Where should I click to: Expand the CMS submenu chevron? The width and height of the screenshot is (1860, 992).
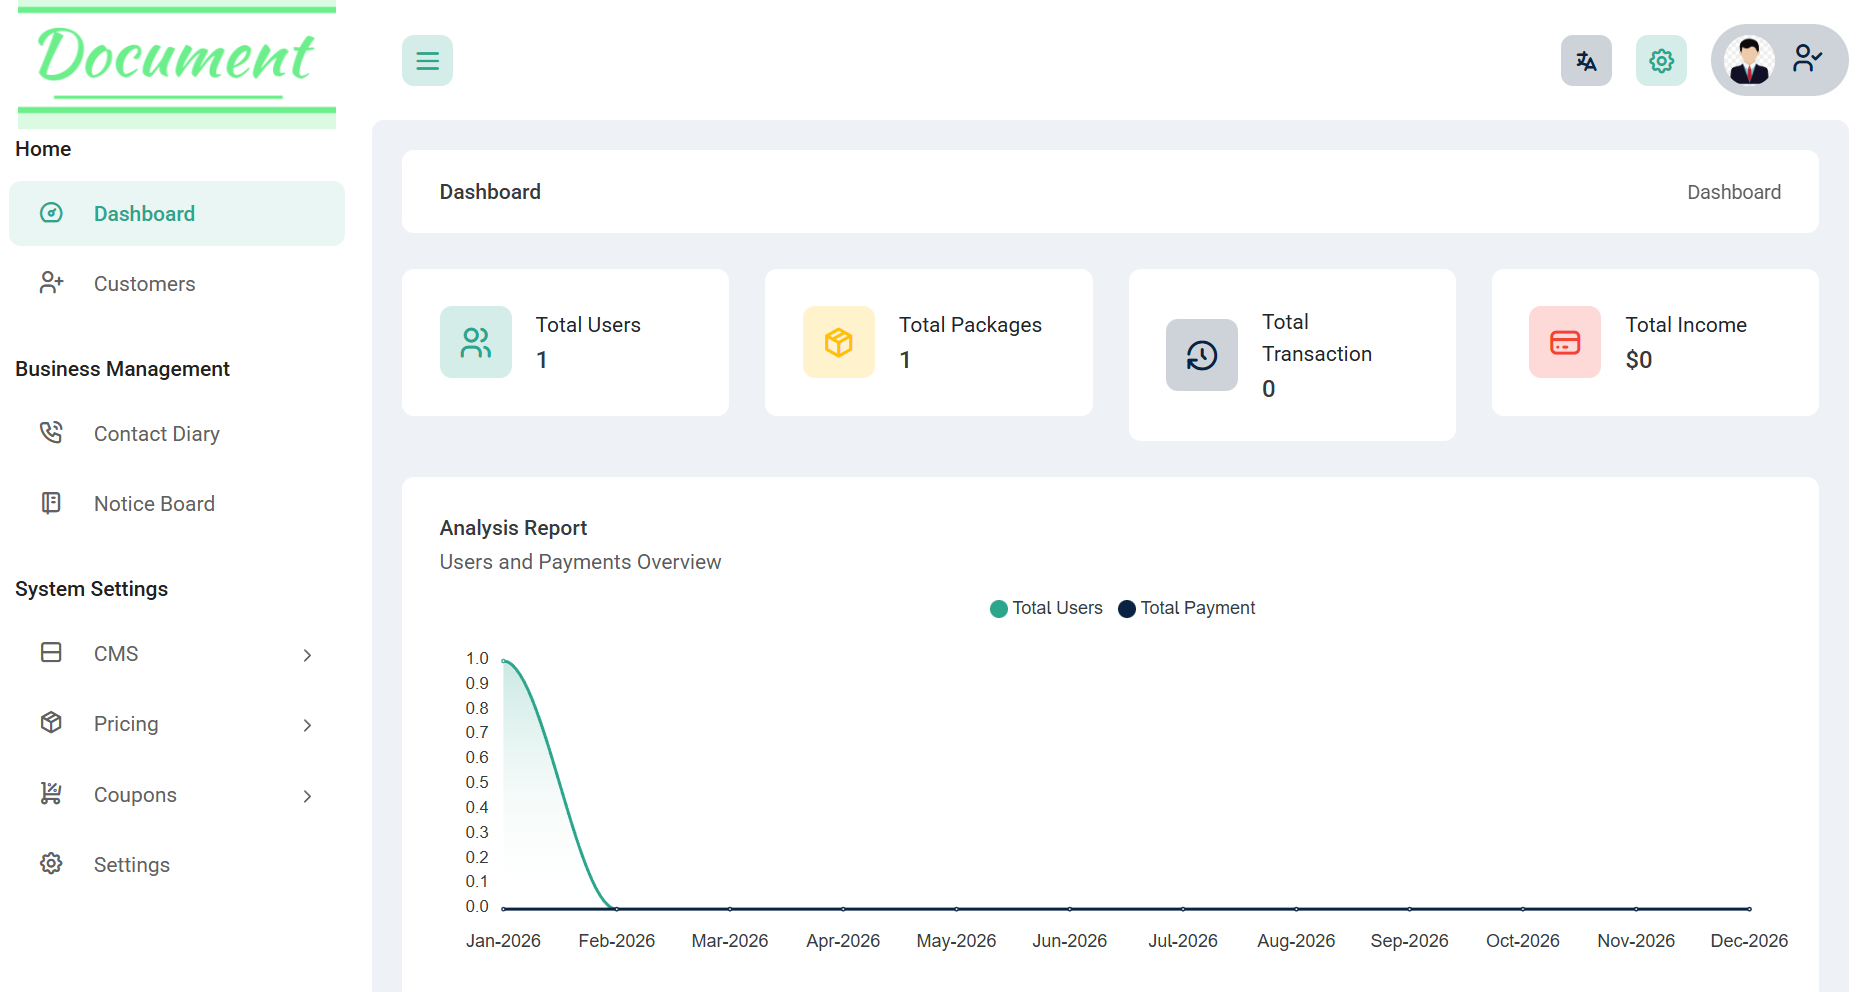307,655
